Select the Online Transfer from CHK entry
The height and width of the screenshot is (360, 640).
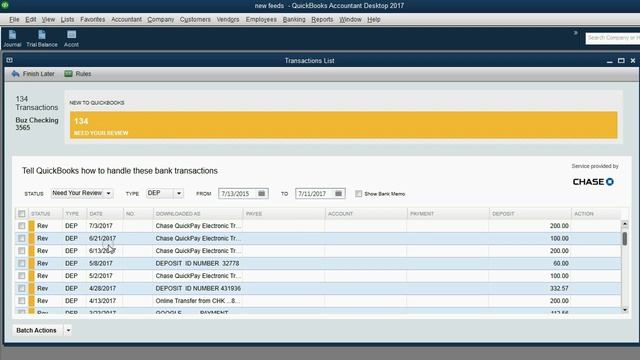pyautogui.click(x=197, y=301)
